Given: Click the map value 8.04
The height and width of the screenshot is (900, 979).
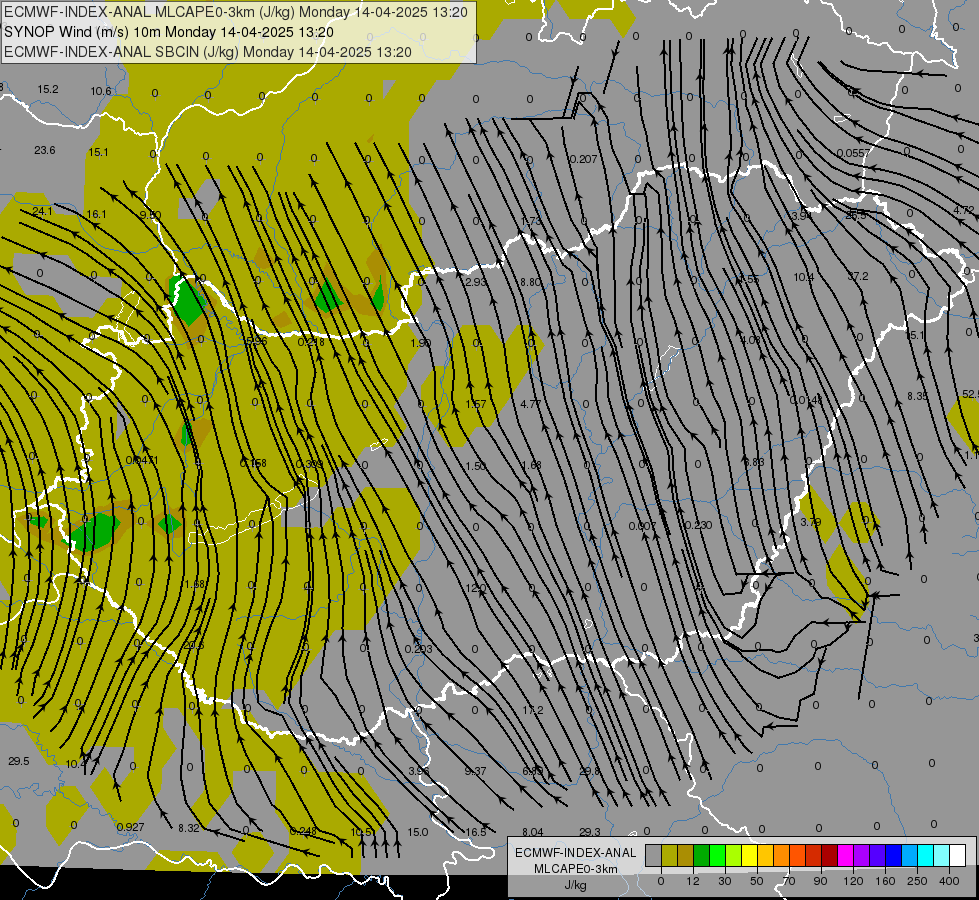Looking at the screenshot, I should click(533, 832).
